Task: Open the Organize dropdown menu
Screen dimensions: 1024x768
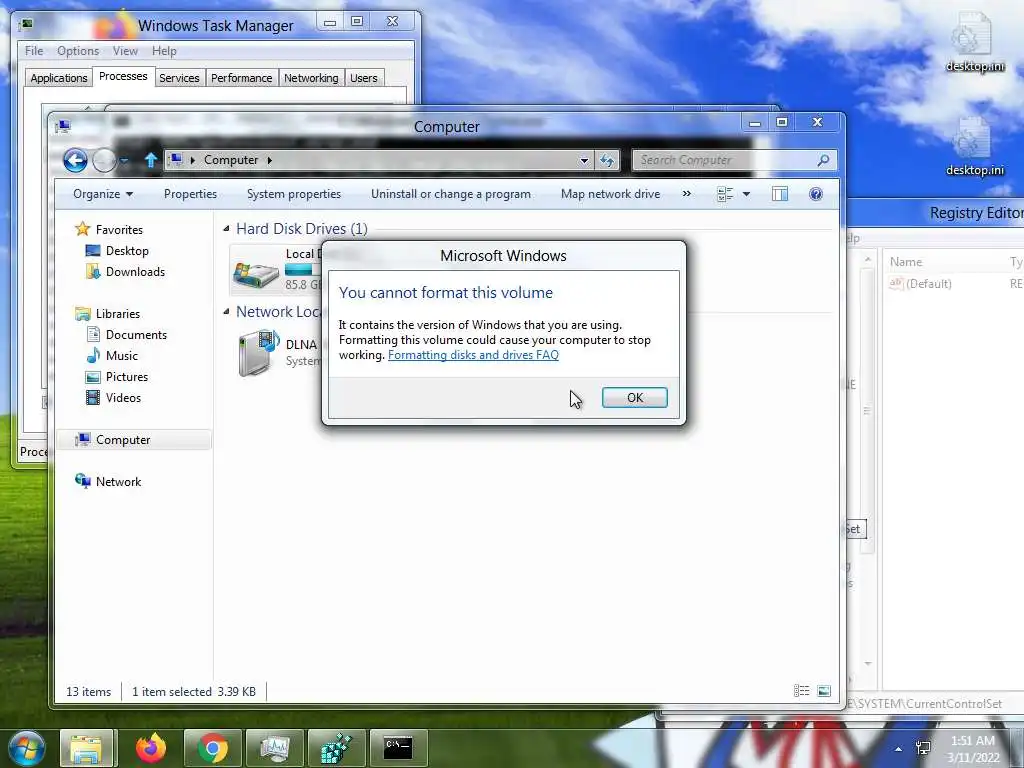Action: click(x=103, y=194)
